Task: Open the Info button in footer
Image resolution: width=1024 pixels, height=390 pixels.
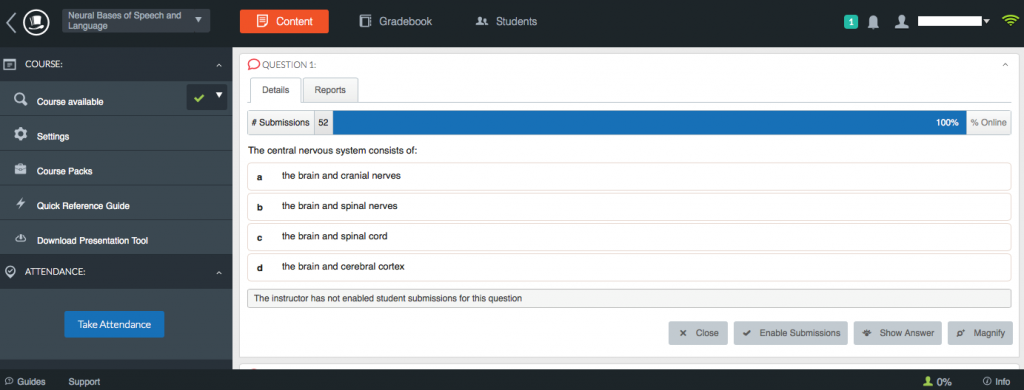Action: pos(996,382)
